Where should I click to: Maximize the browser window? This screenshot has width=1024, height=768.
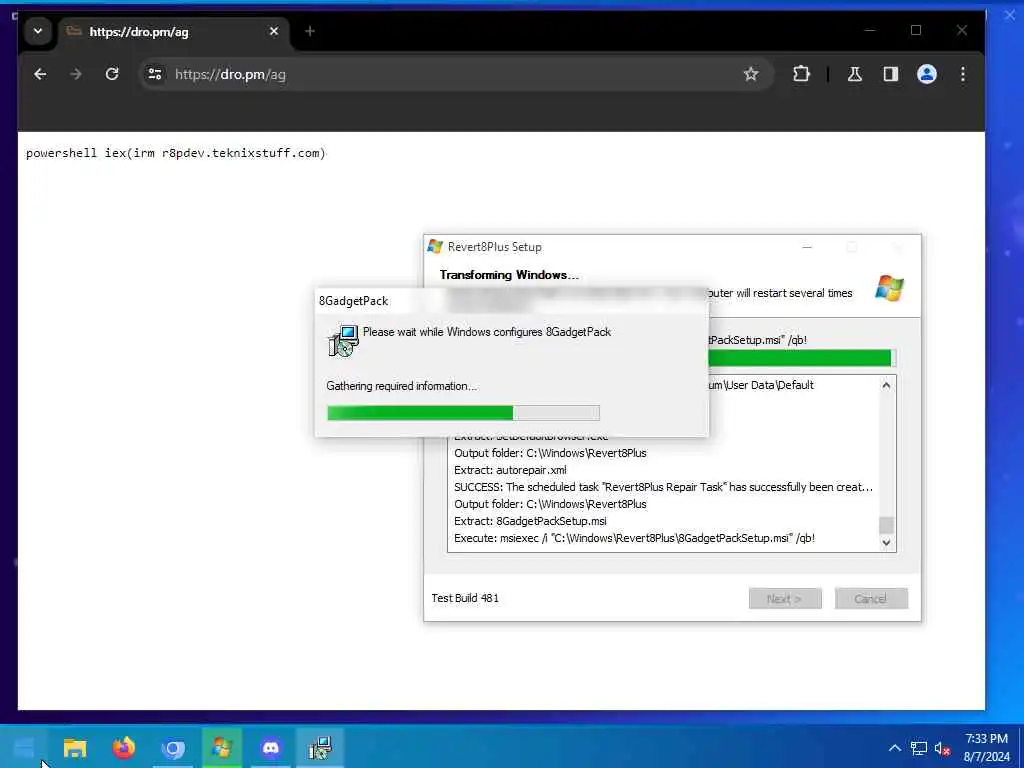tap(916, 31)
